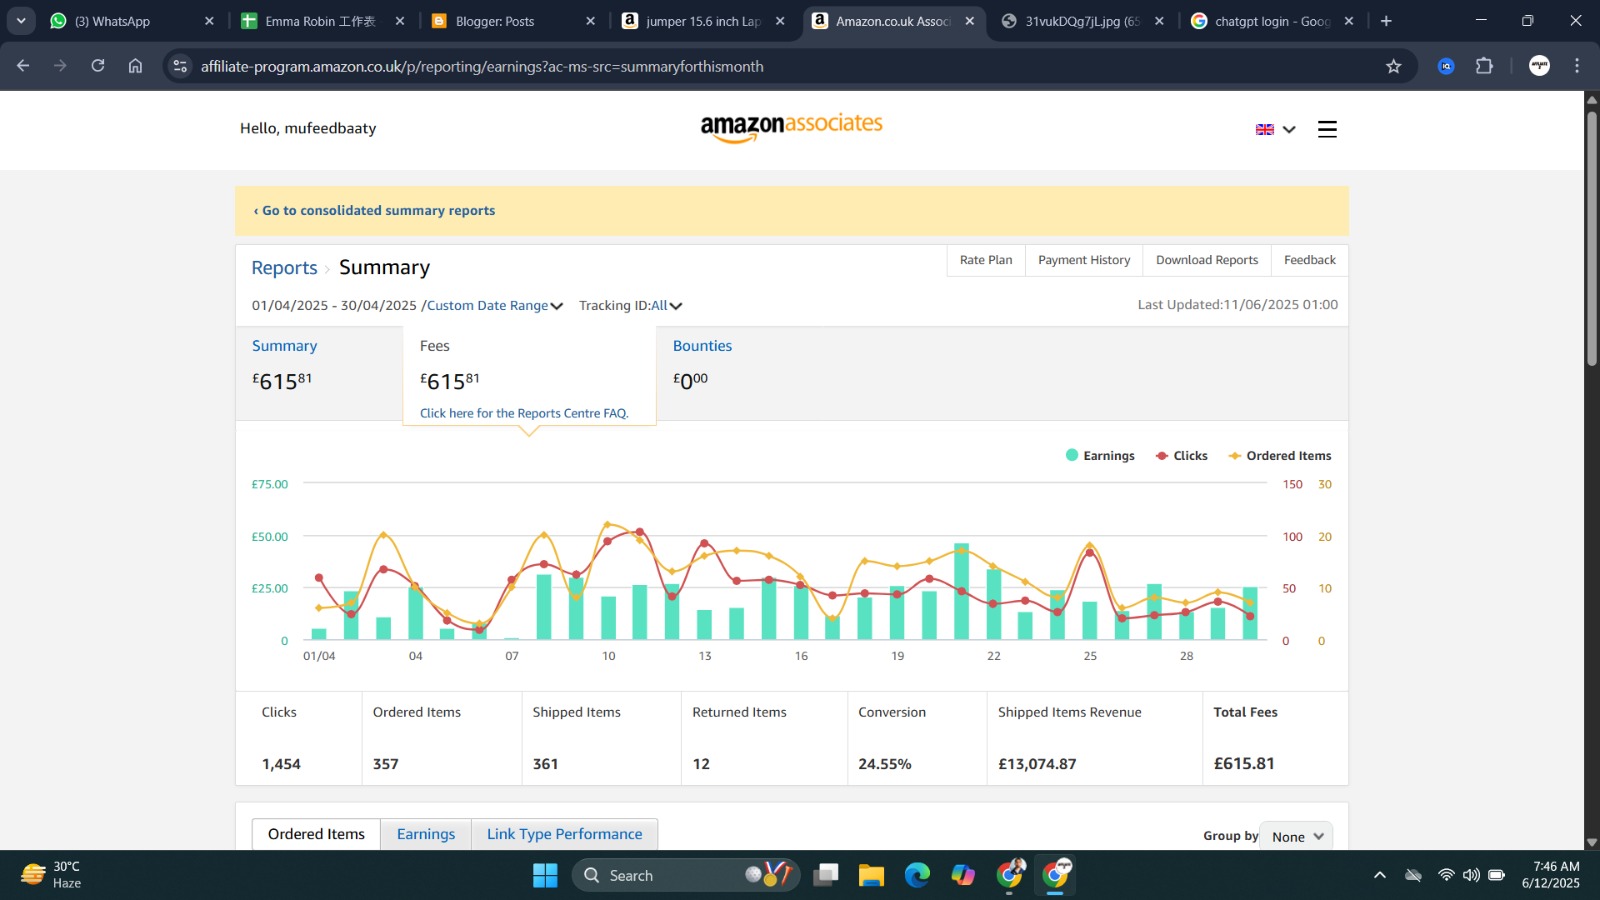Toggle Clicks series in chart legend

pos(1182,456)
